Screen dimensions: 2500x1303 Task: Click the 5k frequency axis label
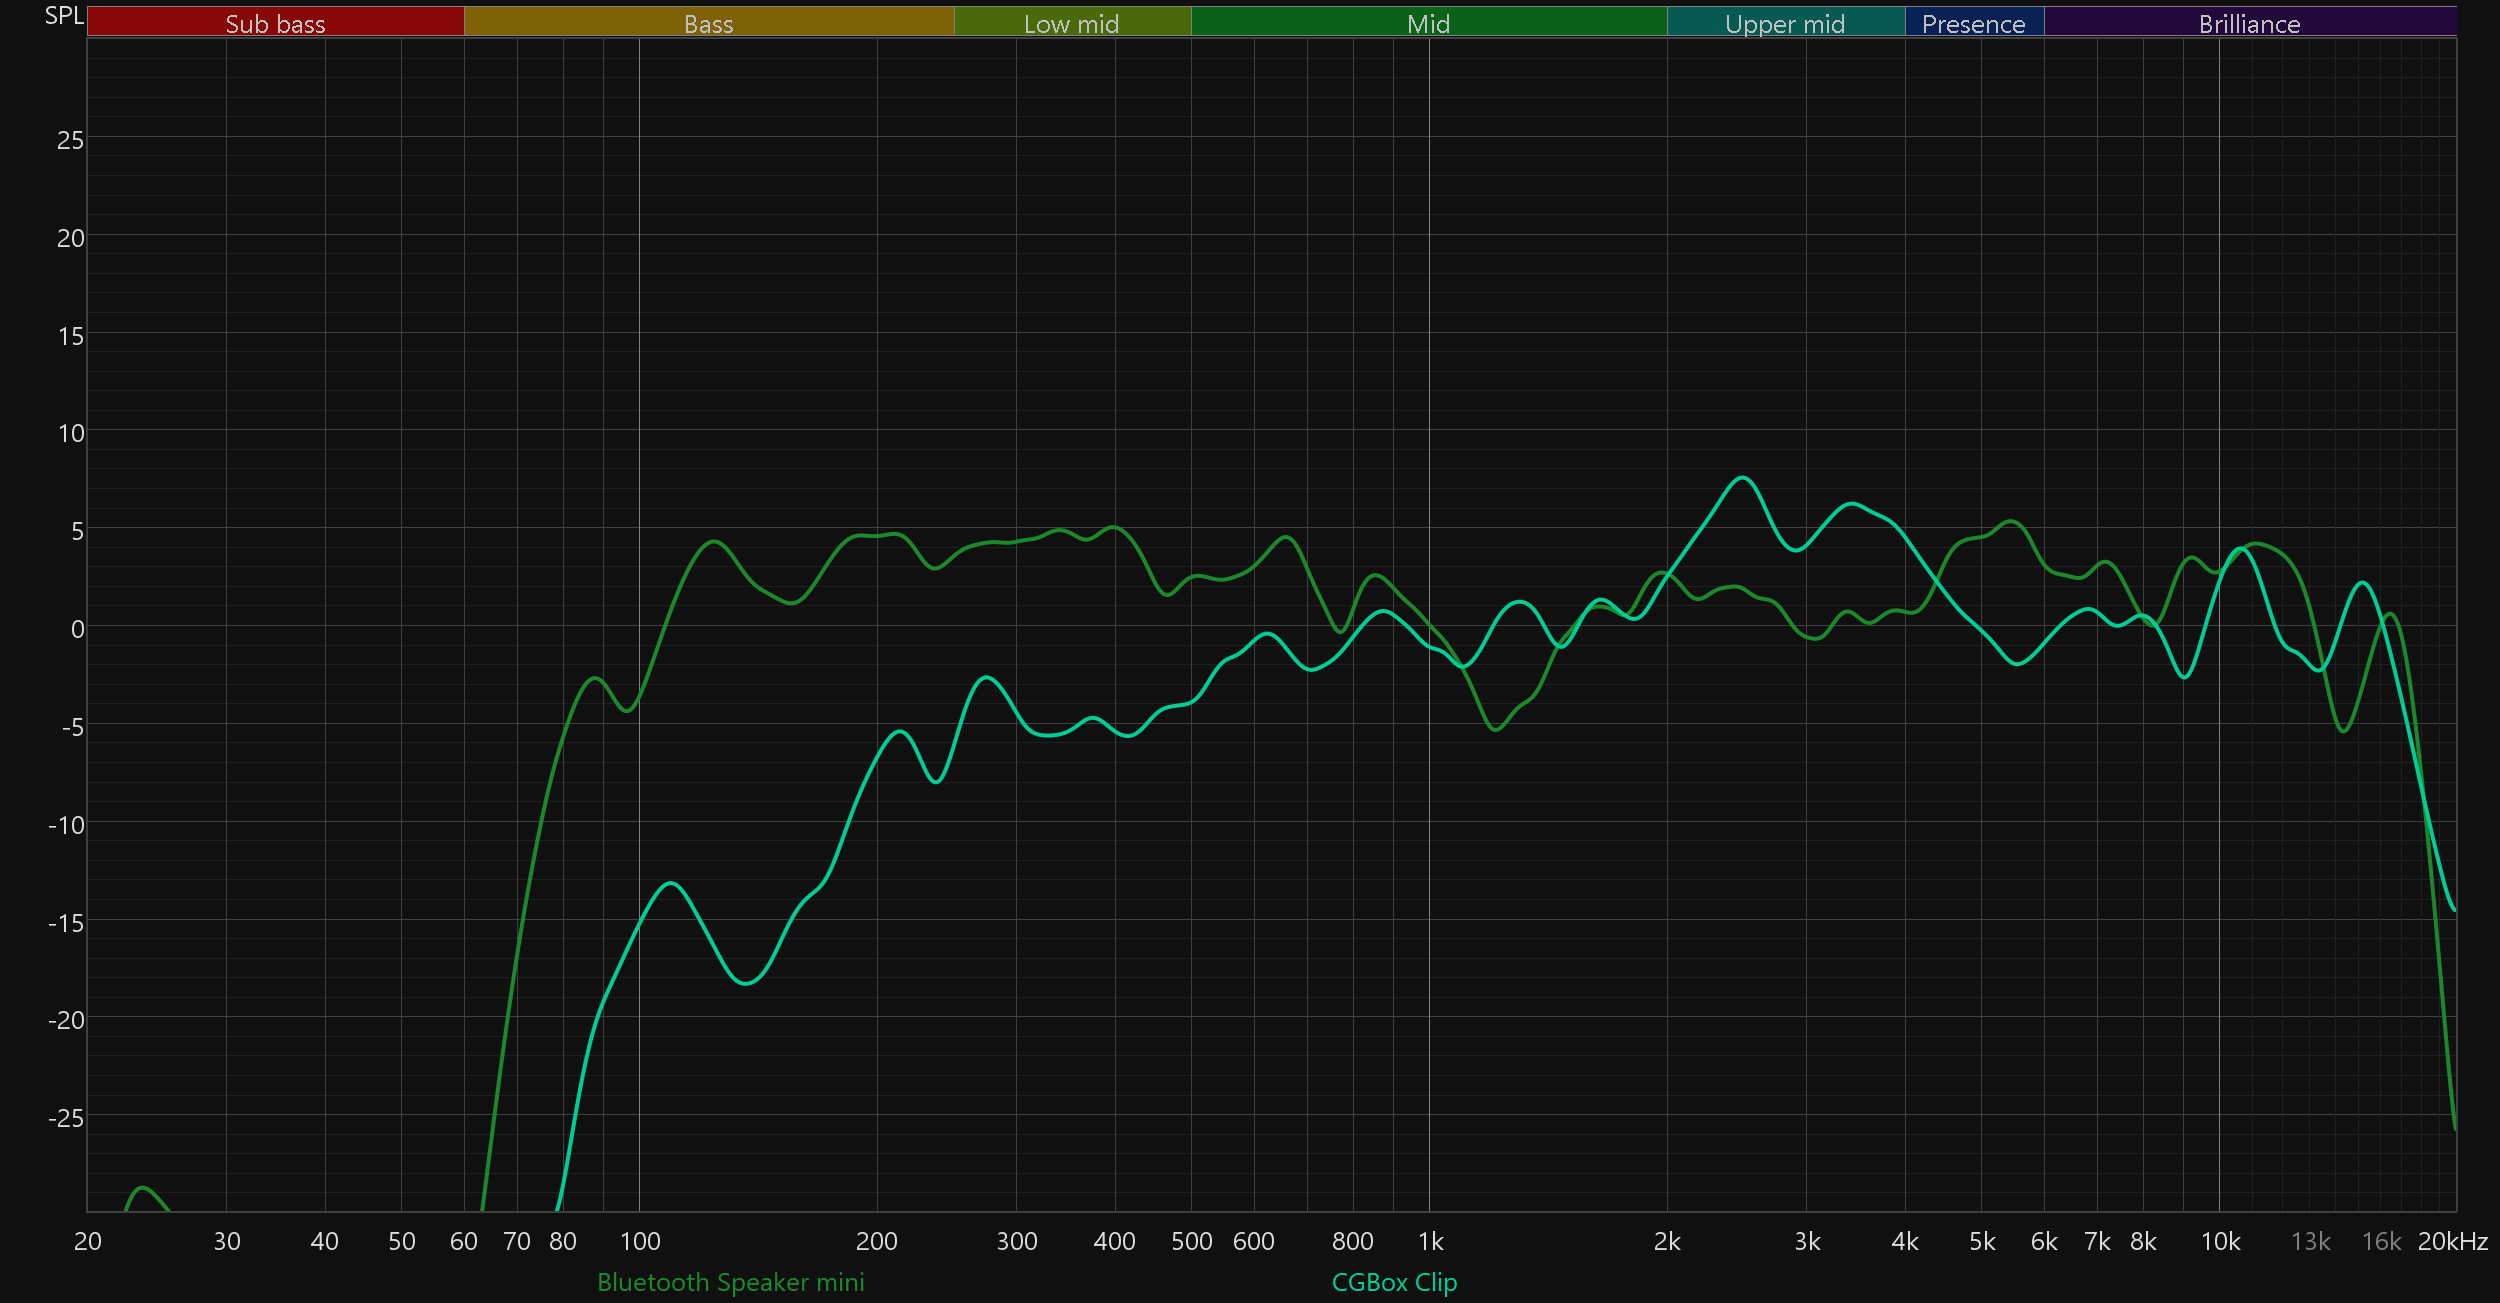click(x=1982, y=1242)
